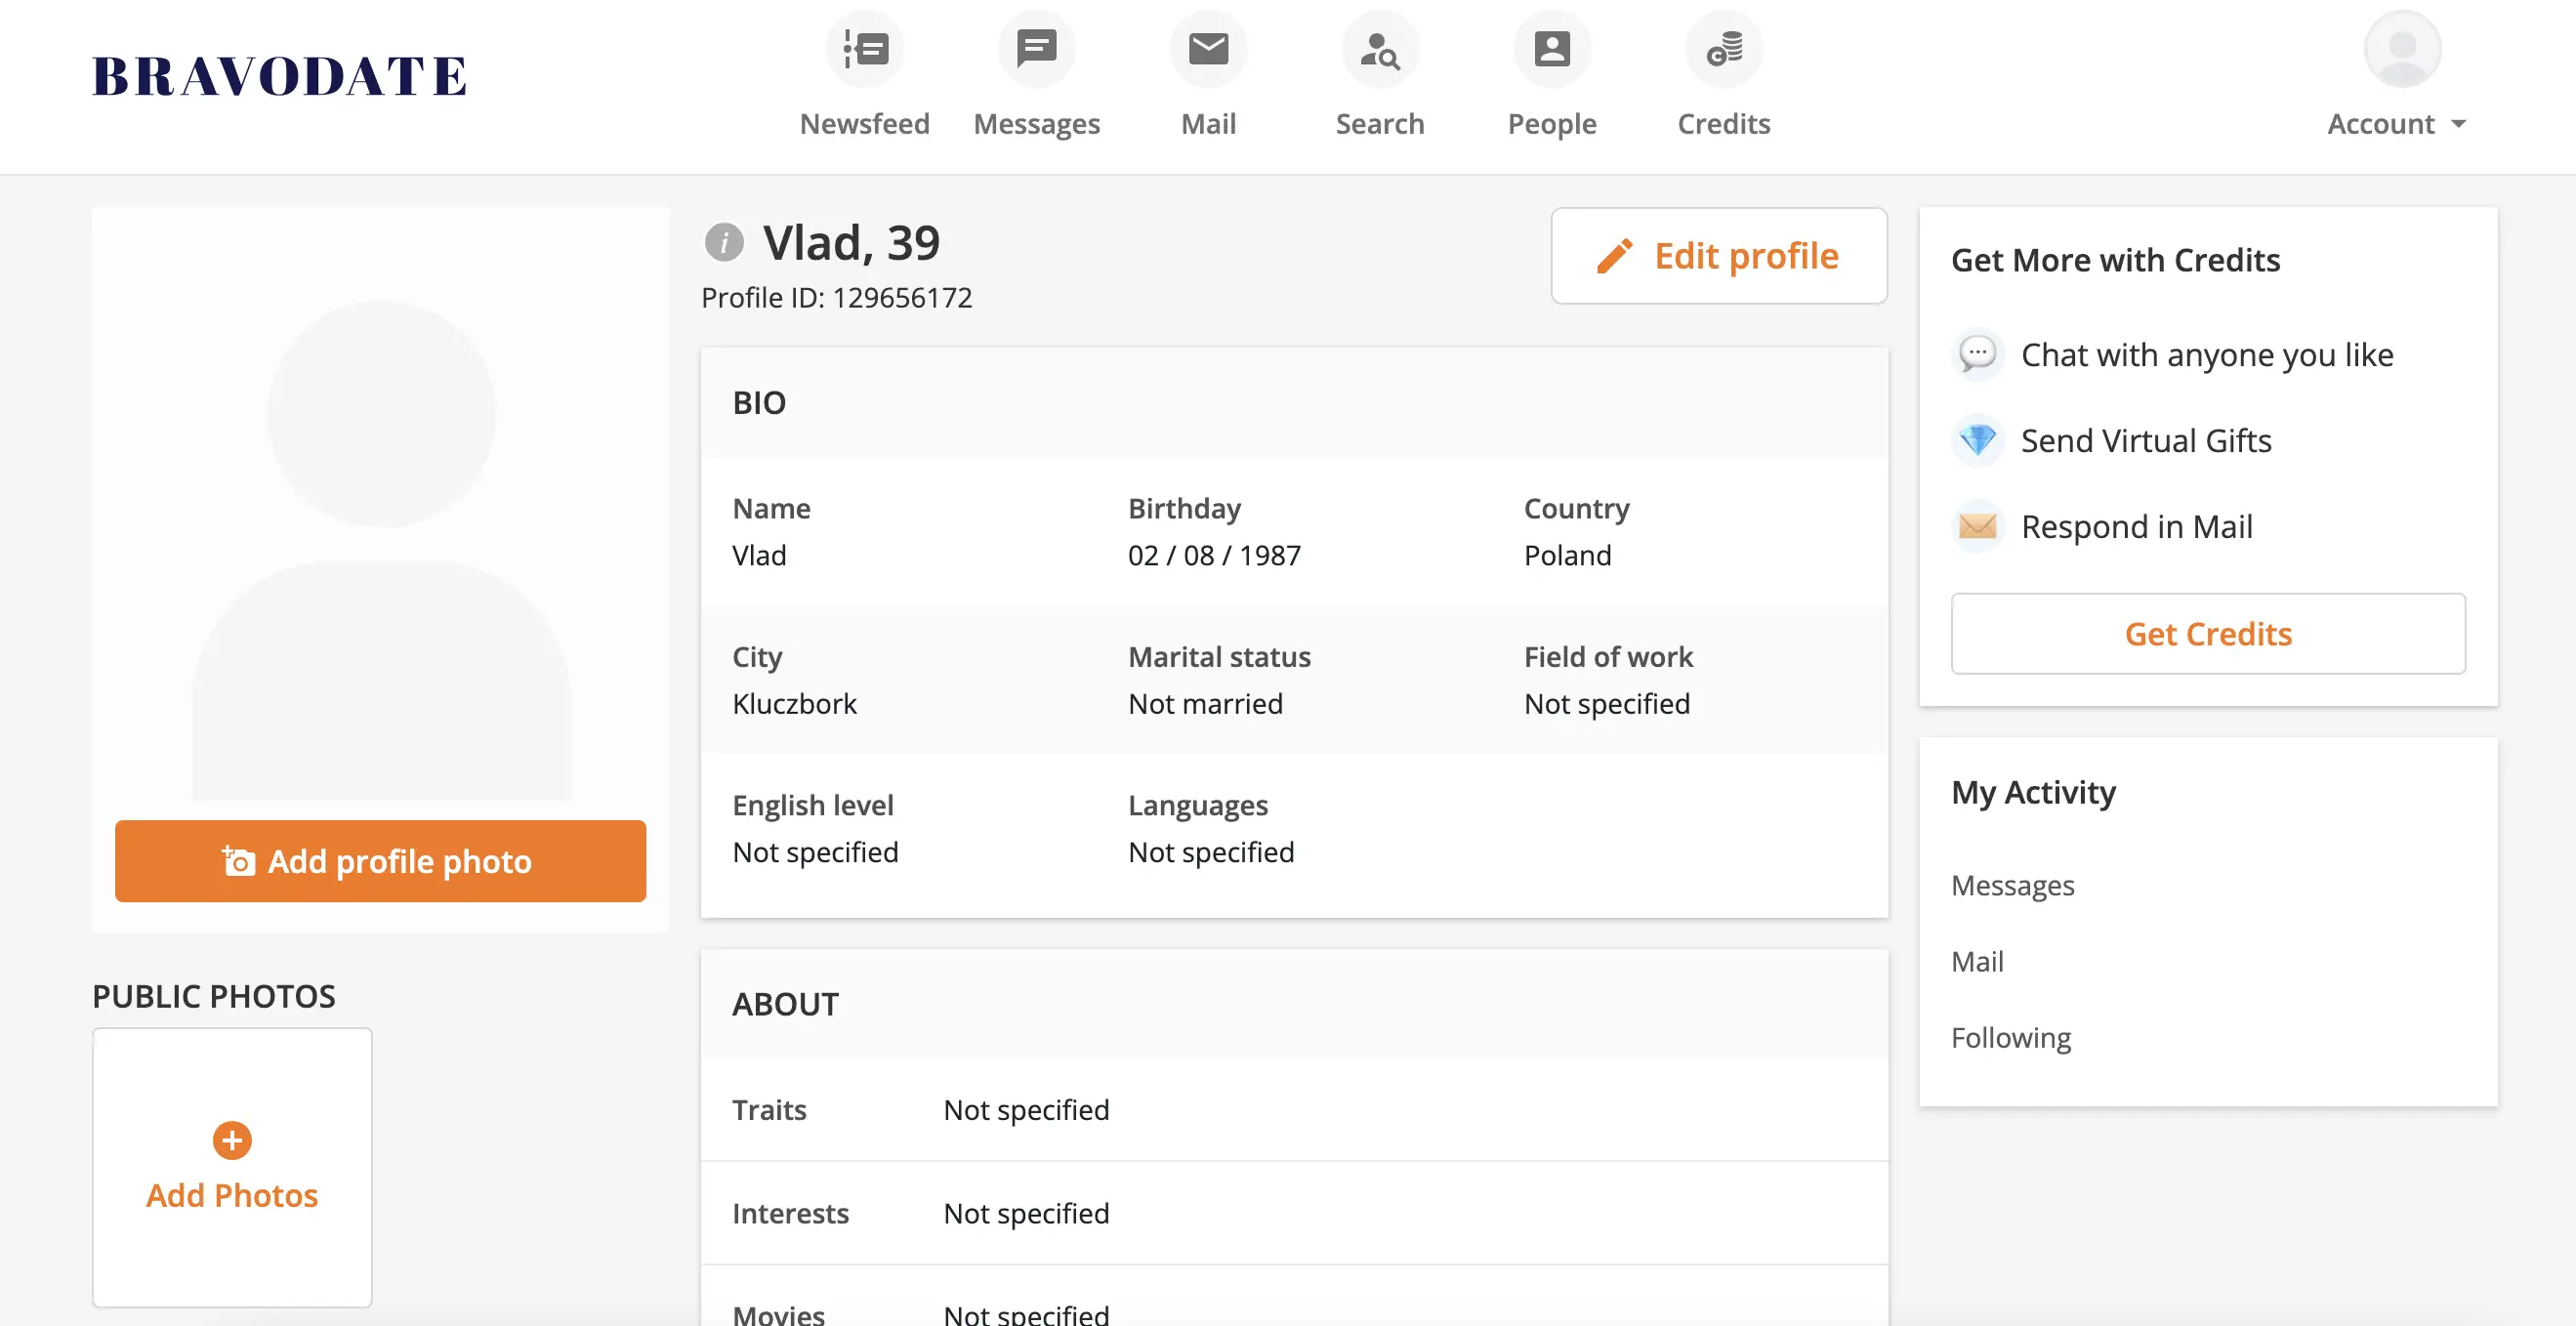Click the Messages chat bubble icon
This screenshot has width=2576, height=1326.
pyautogui.click(x=1036, y=49)
